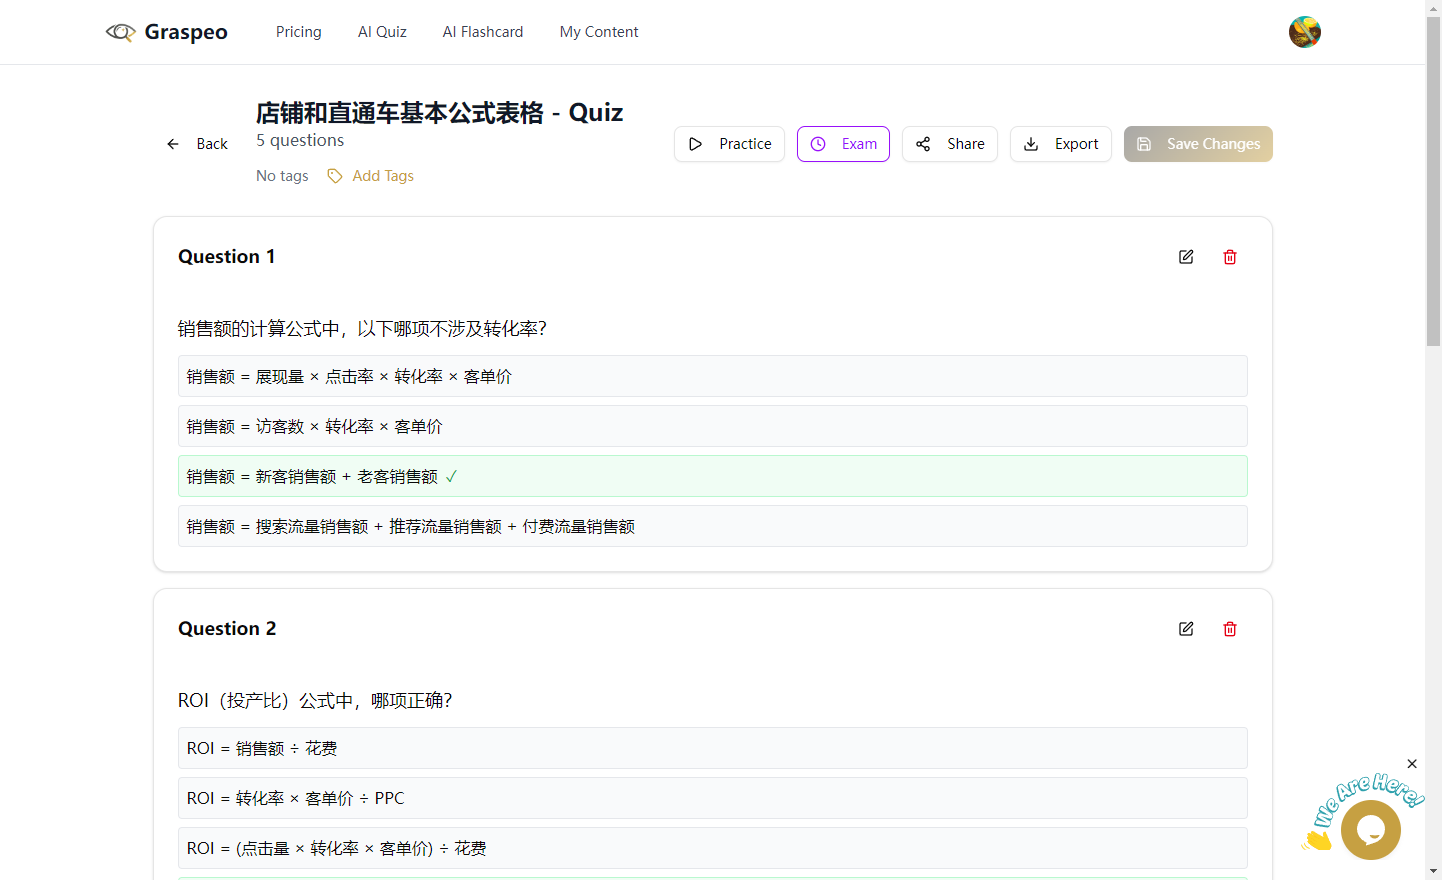Image resolution: width=1442 pixels, height=880 pixels.
Task: Open the edit pencil for Question 1
Action: click(1185, 256)
